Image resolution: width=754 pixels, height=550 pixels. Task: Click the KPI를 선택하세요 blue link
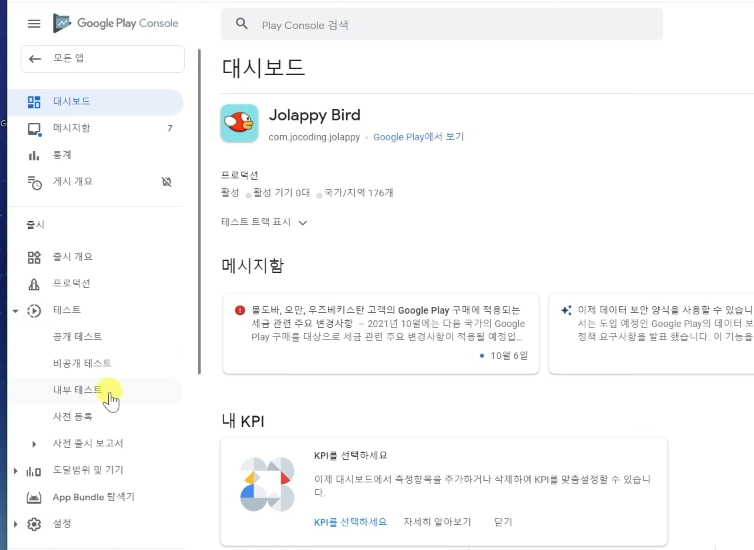350,522
